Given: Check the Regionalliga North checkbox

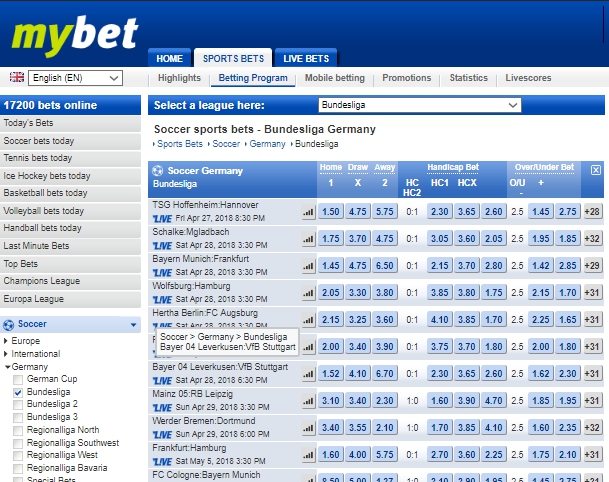Looking at the screenshot, I should pyautogui.click(x=18, y=430).
